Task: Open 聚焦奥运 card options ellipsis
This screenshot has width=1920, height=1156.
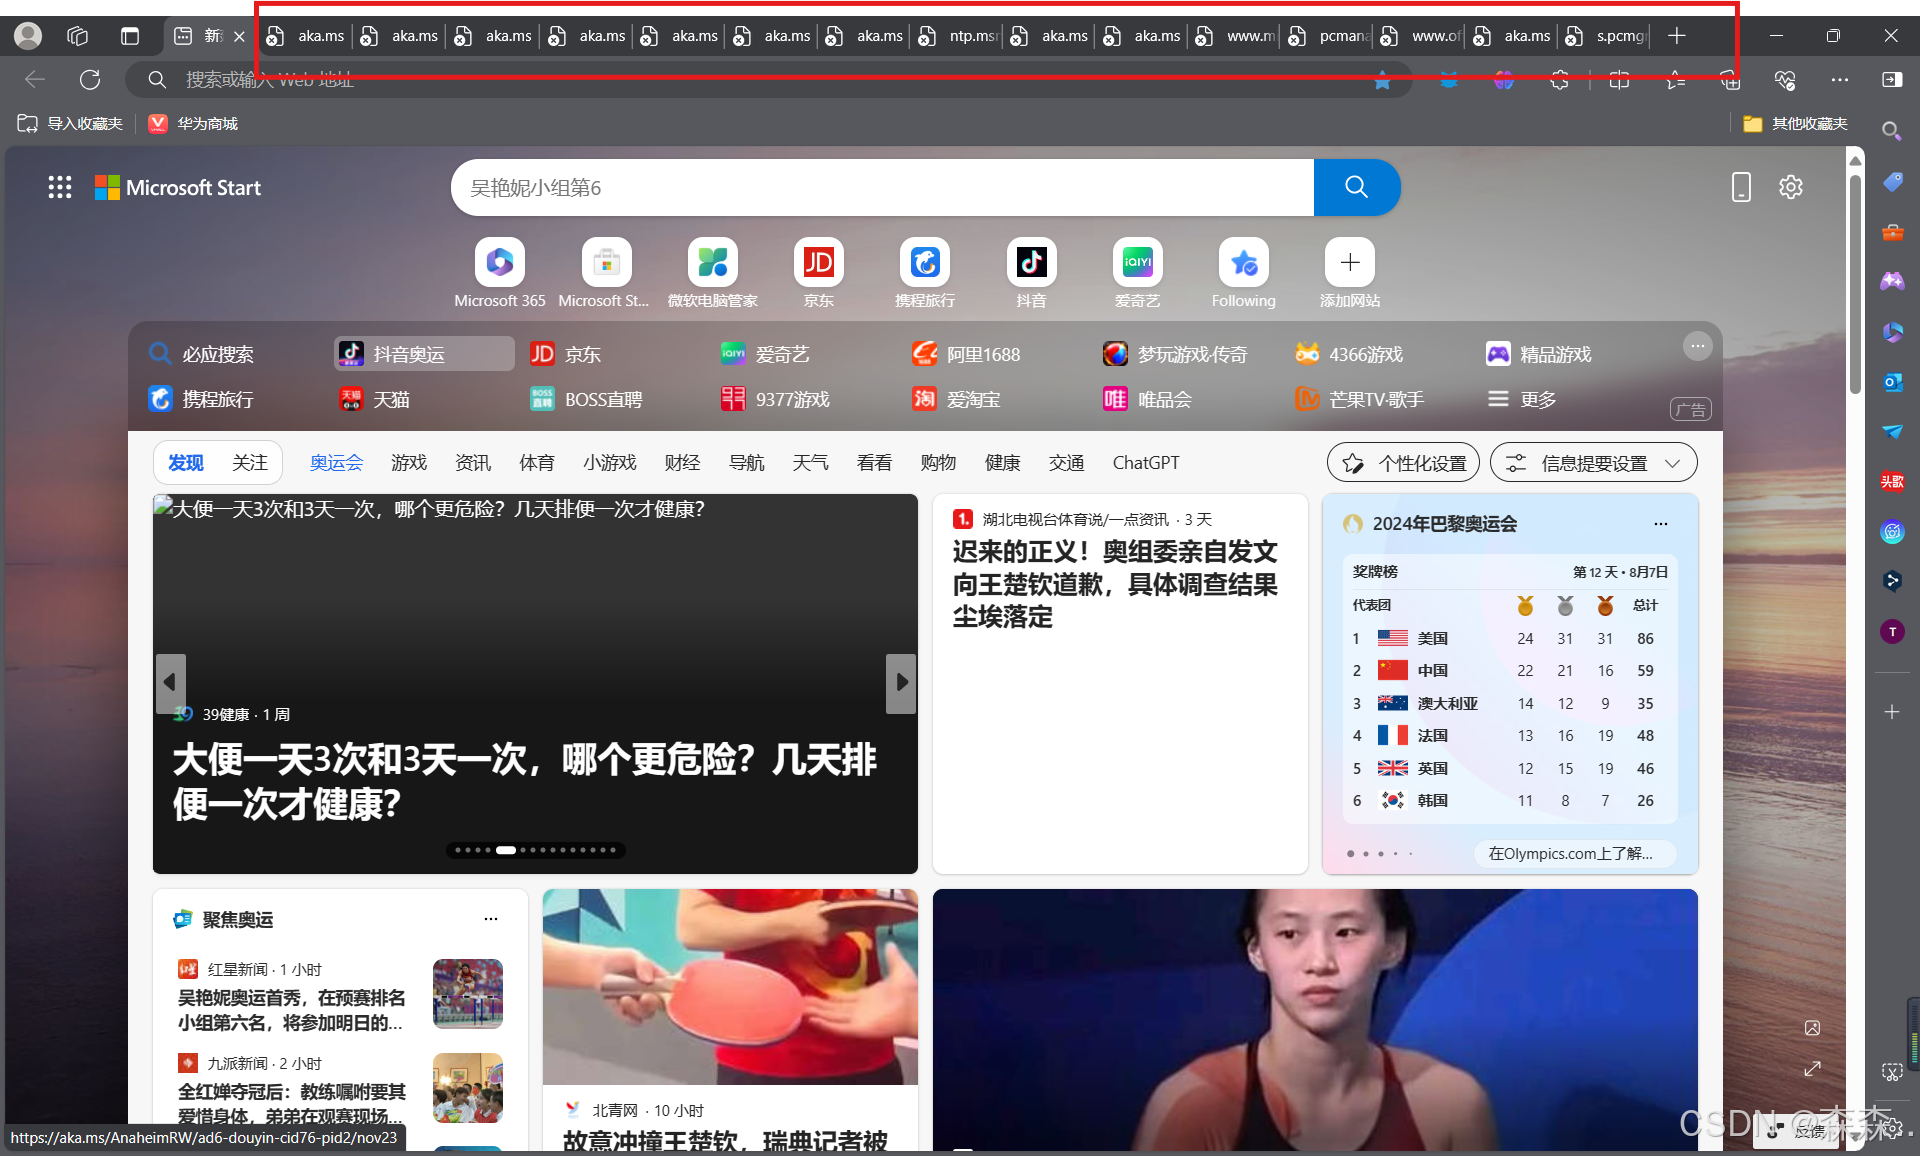Action: click(x=491, y=919)
